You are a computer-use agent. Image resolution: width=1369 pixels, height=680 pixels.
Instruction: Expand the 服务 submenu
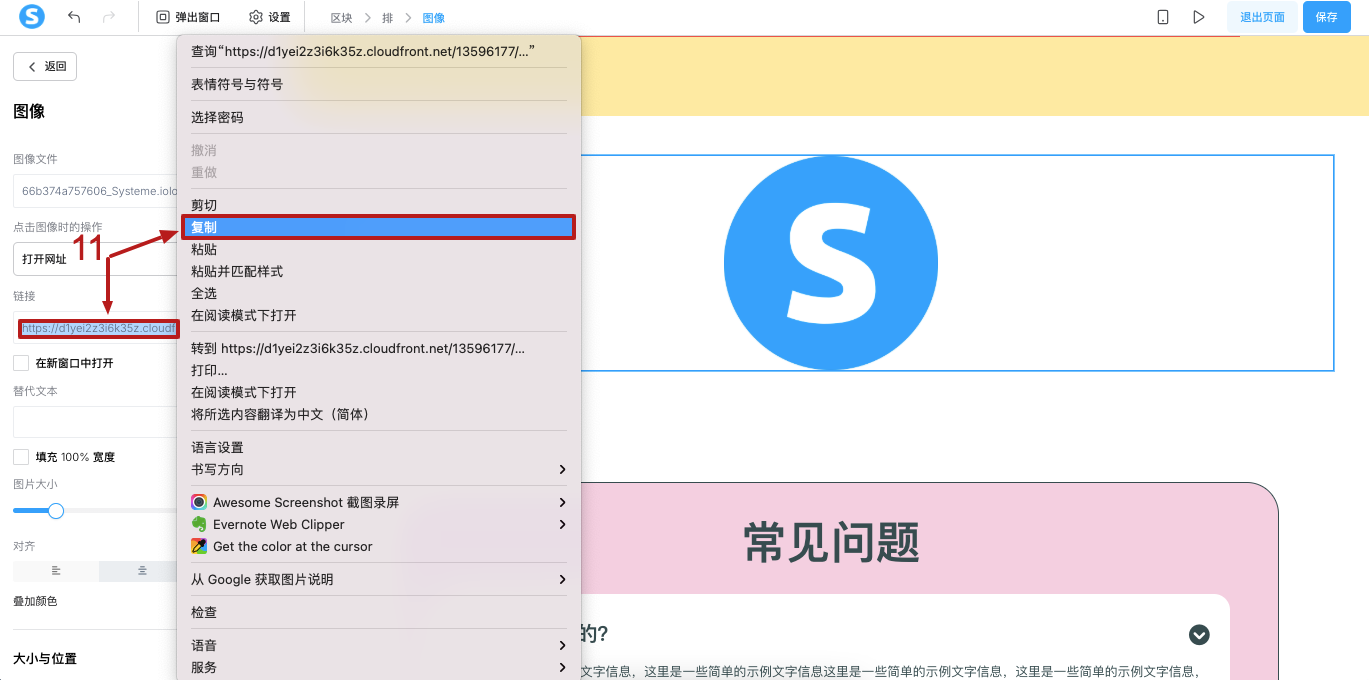[x=379, y=667]
